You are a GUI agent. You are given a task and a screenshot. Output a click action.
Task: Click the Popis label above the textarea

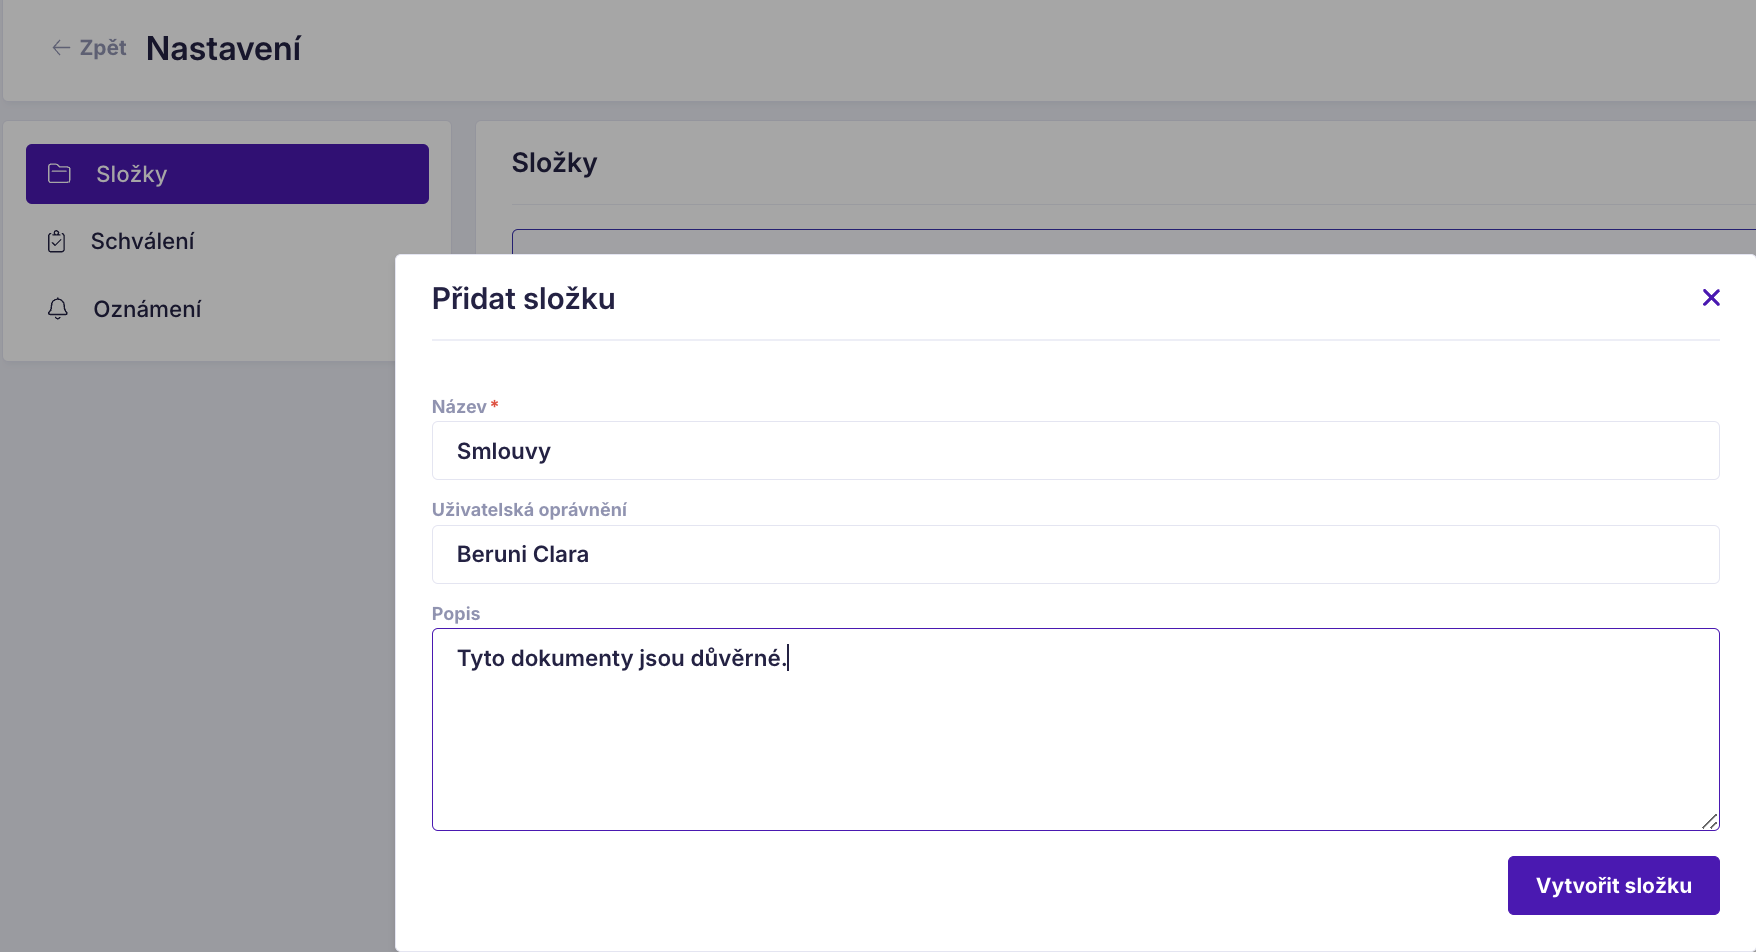(x=456, y=613)
